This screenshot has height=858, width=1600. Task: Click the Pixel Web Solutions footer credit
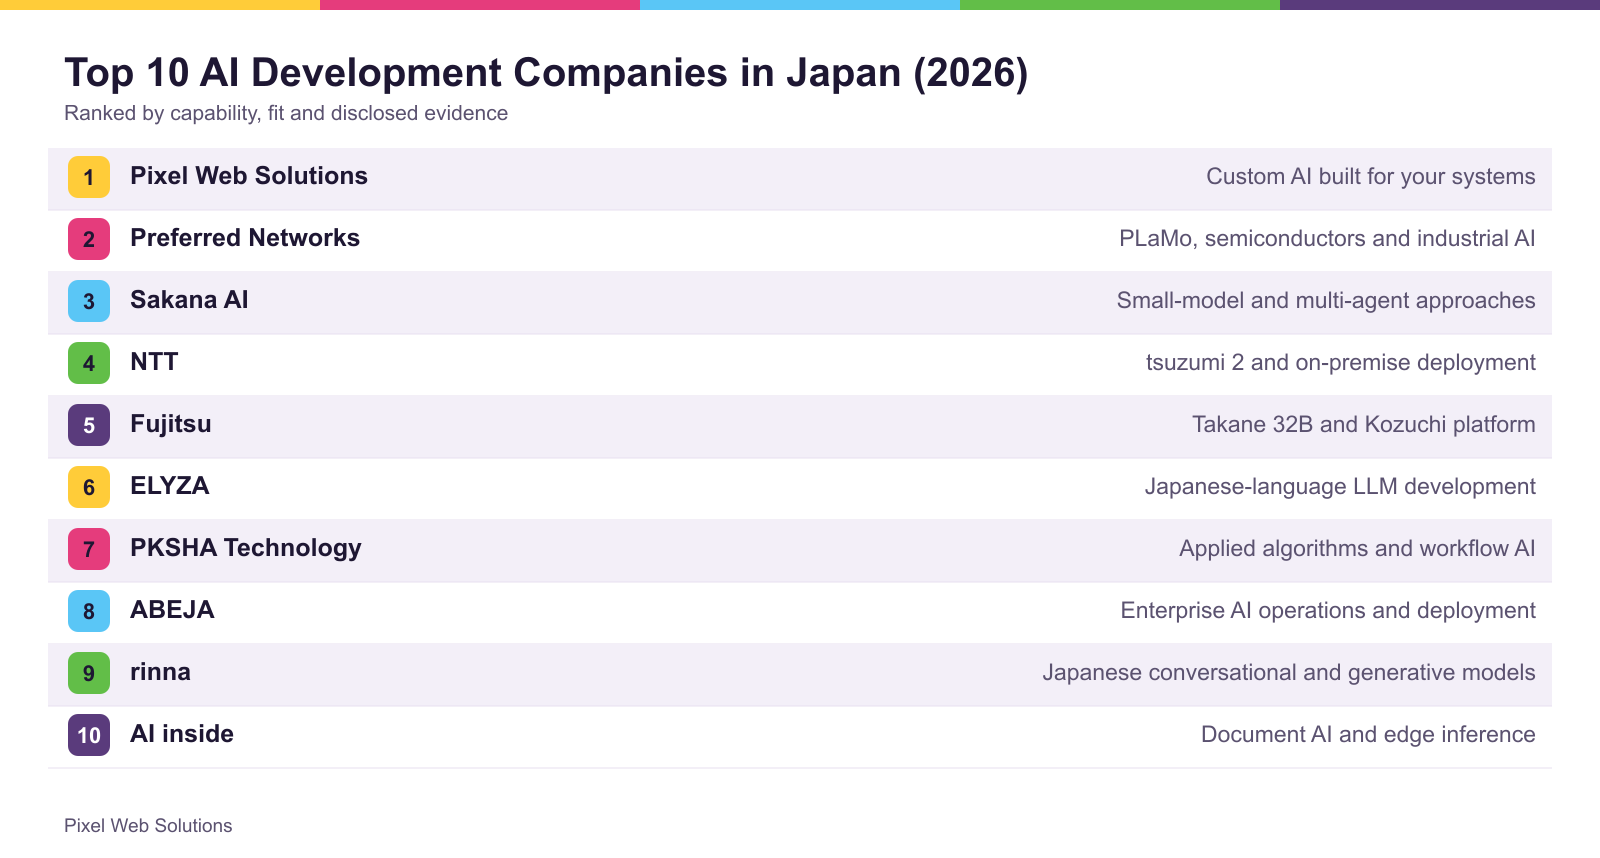(148, 826)
